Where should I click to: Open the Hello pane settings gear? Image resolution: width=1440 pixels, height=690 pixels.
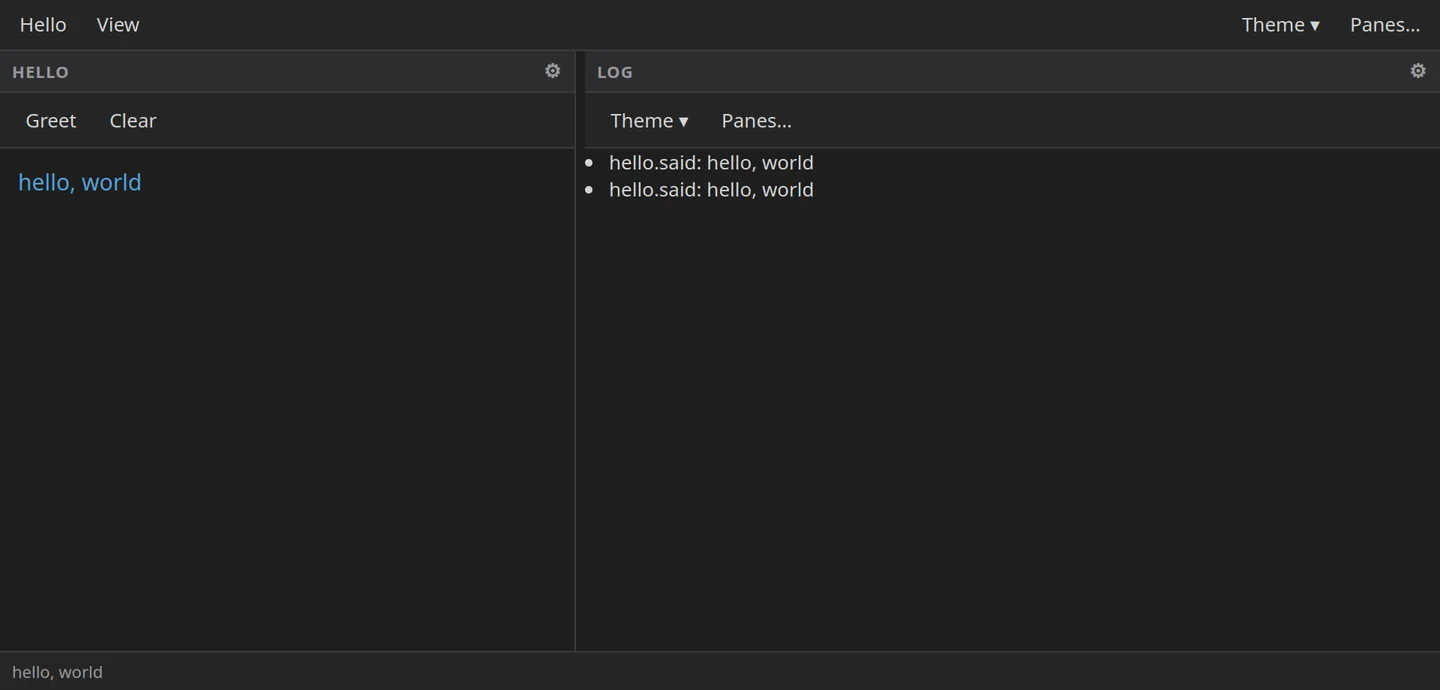coord(552,71)
